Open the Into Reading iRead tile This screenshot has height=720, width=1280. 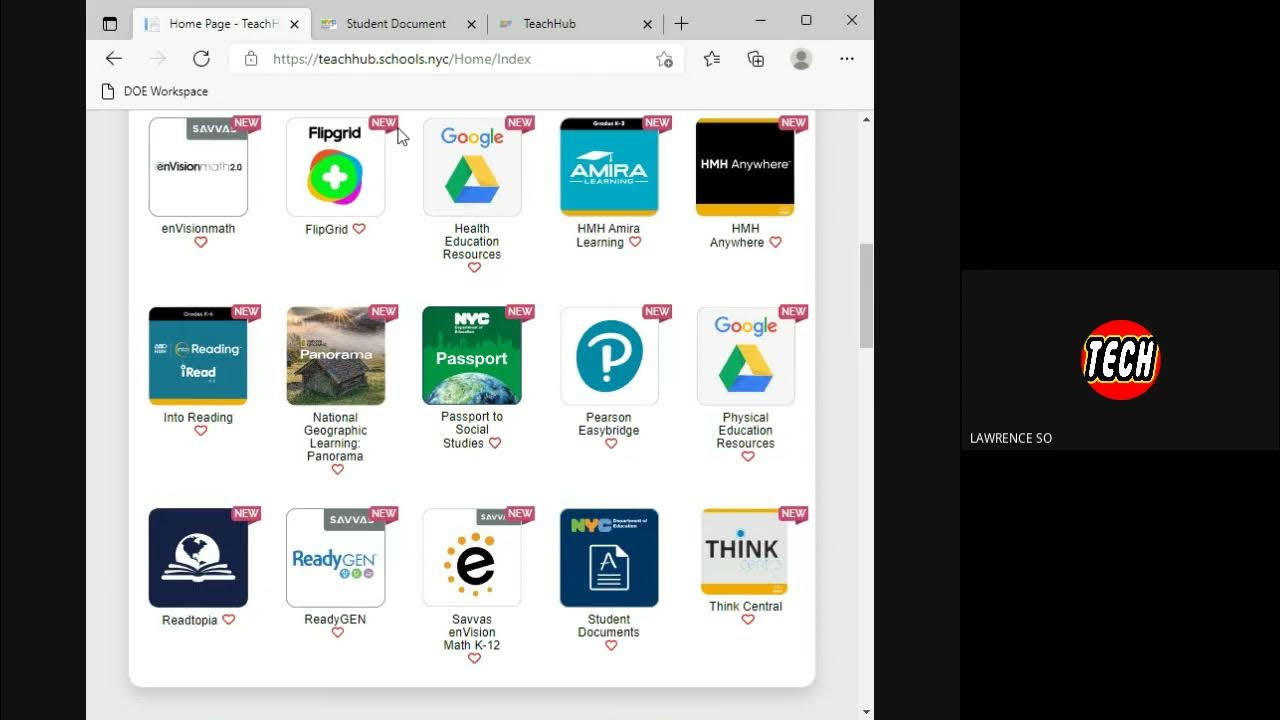[198, 356]
